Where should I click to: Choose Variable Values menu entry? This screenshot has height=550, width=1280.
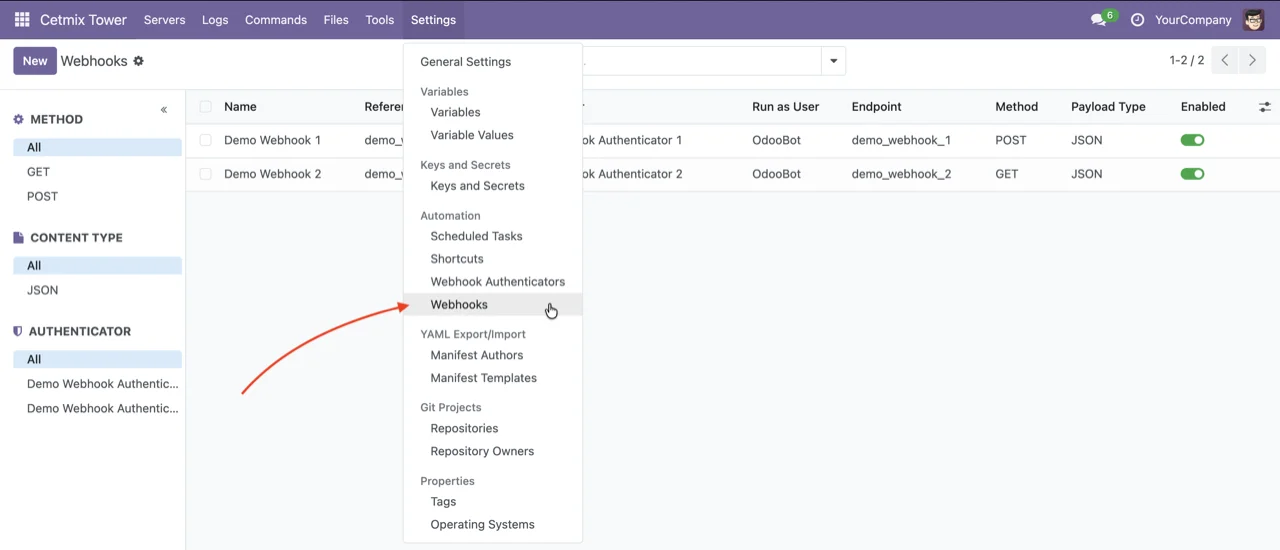pos(492,135)
